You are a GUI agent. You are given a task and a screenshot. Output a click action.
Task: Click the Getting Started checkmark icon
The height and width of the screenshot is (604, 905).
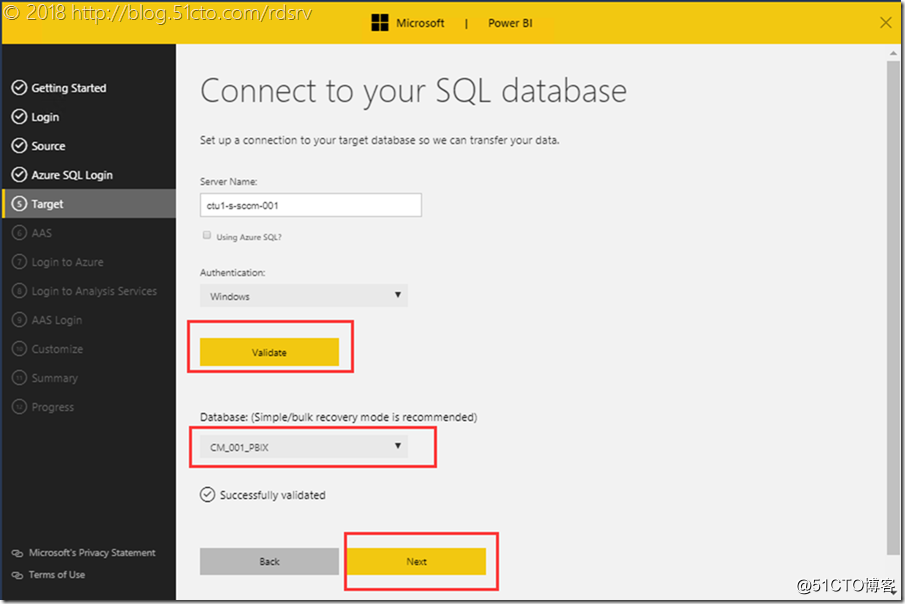[19, 88]
